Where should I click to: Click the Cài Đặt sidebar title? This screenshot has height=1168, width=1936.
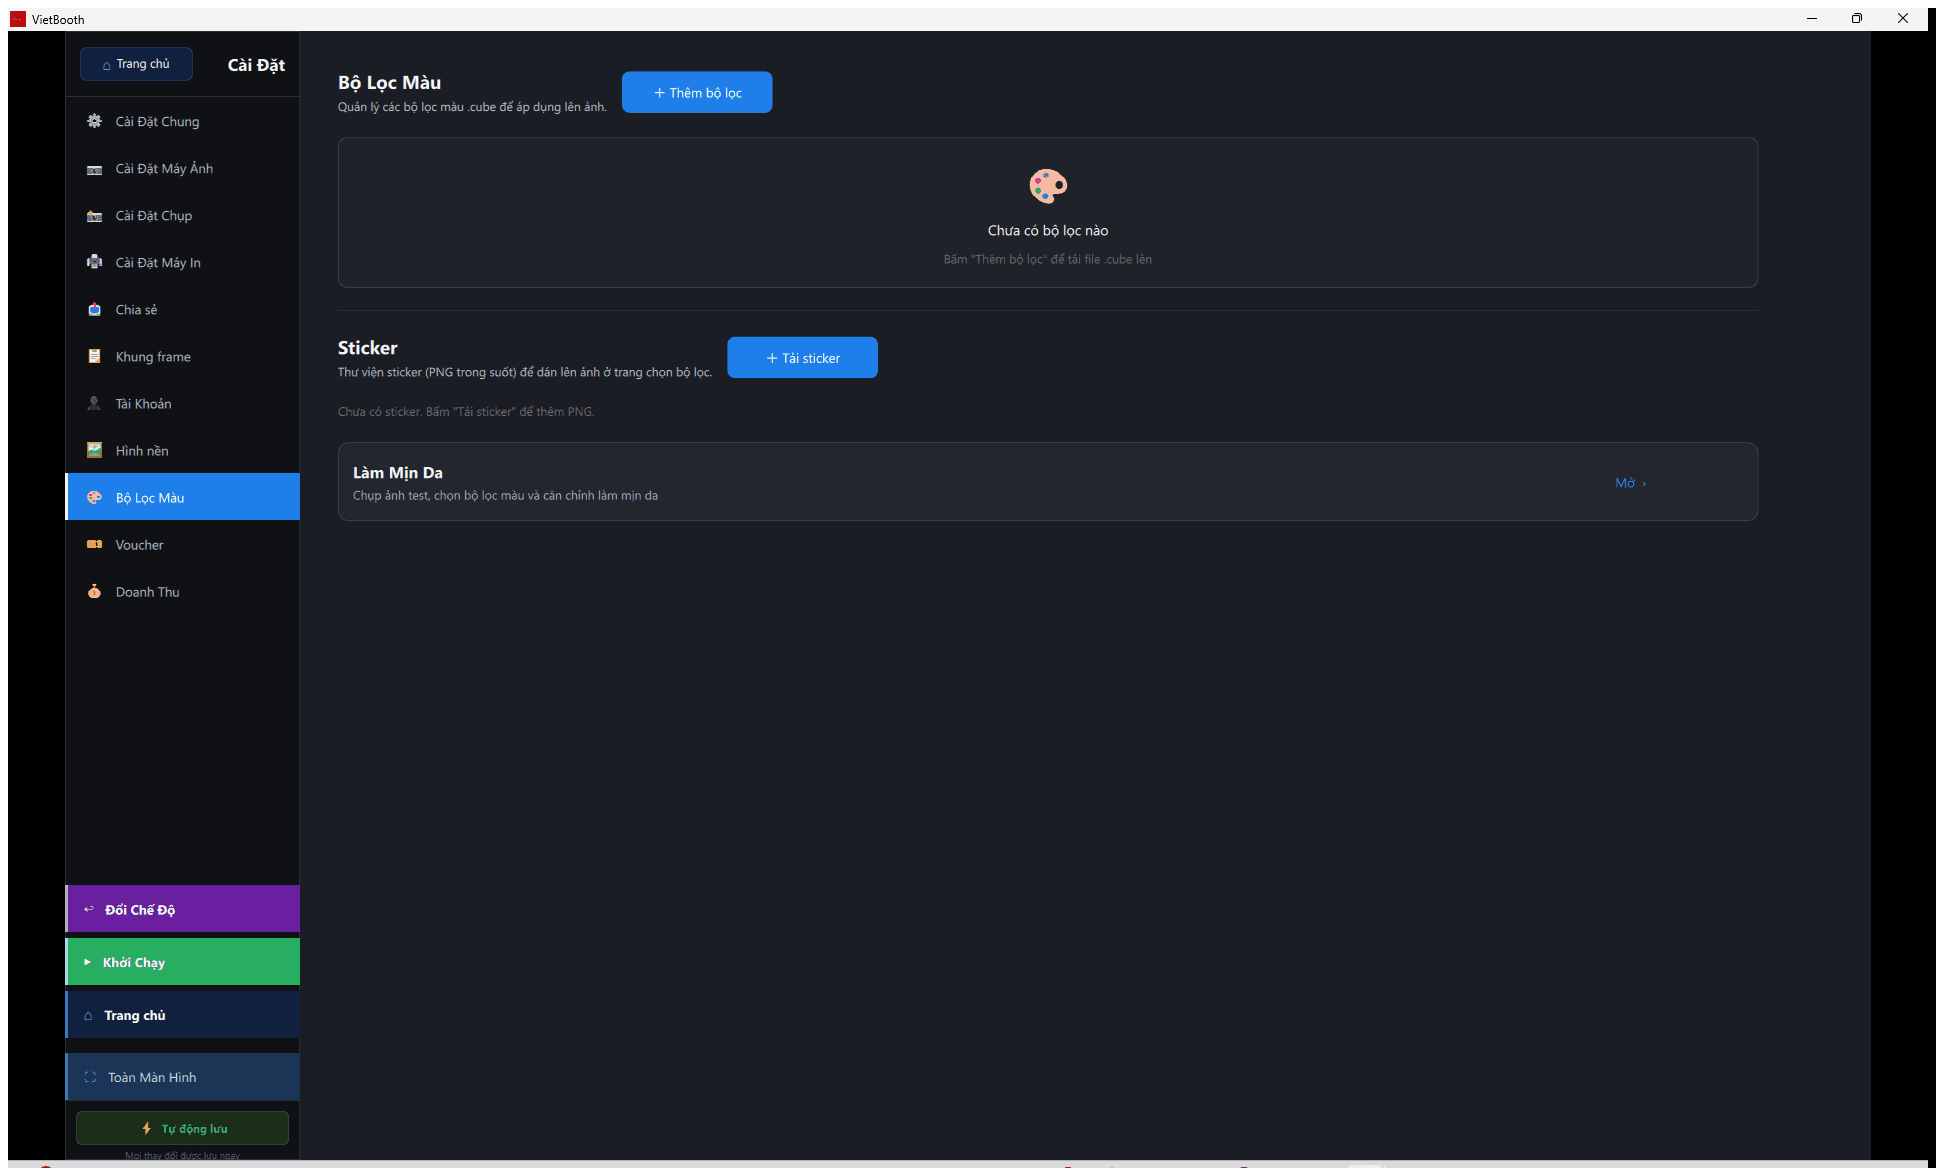click(x=256, y=65)
